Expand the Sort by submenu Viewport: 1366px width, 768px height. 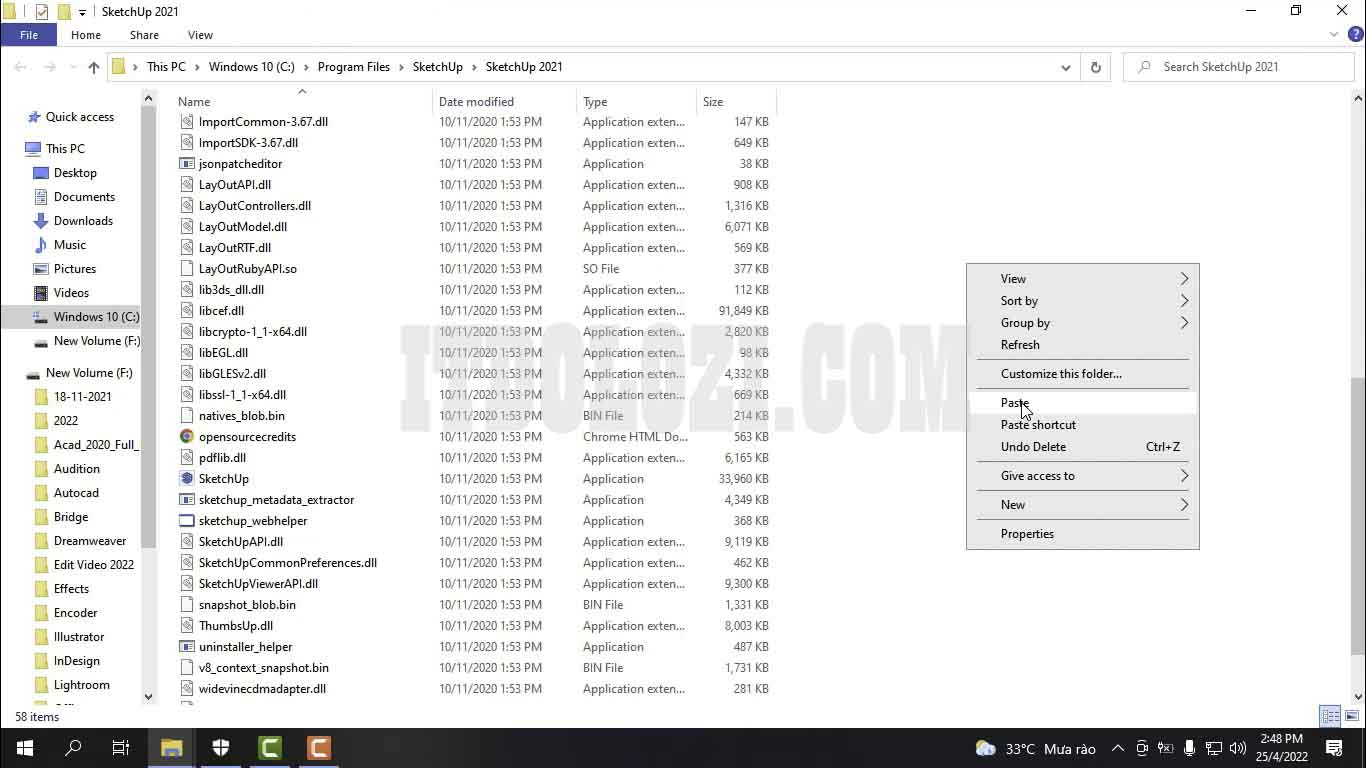(1019, 300)
